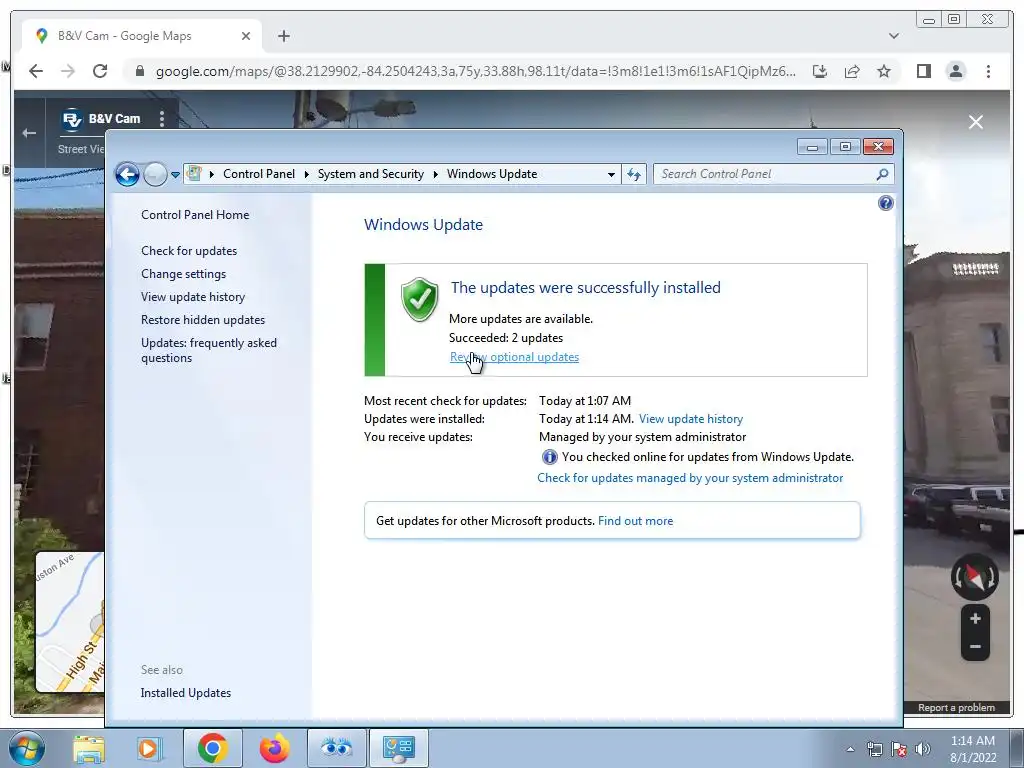This screenshot has width=1024, height=768.
Task: Click View update history beside install time
Action: 691,419
